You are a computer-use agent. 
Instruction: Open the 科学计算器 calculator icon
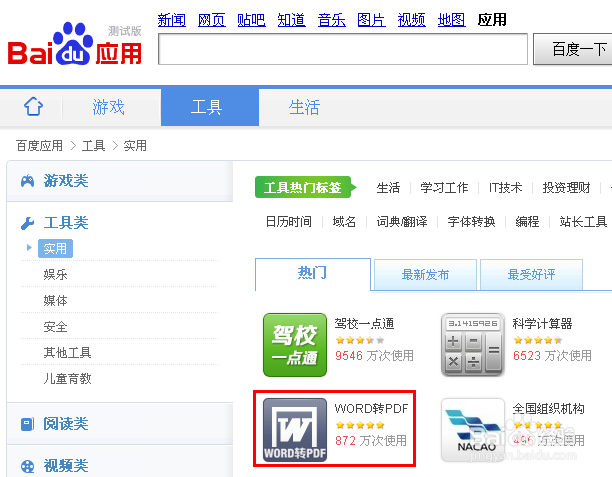pyautogui.click(x=473, y=345)
